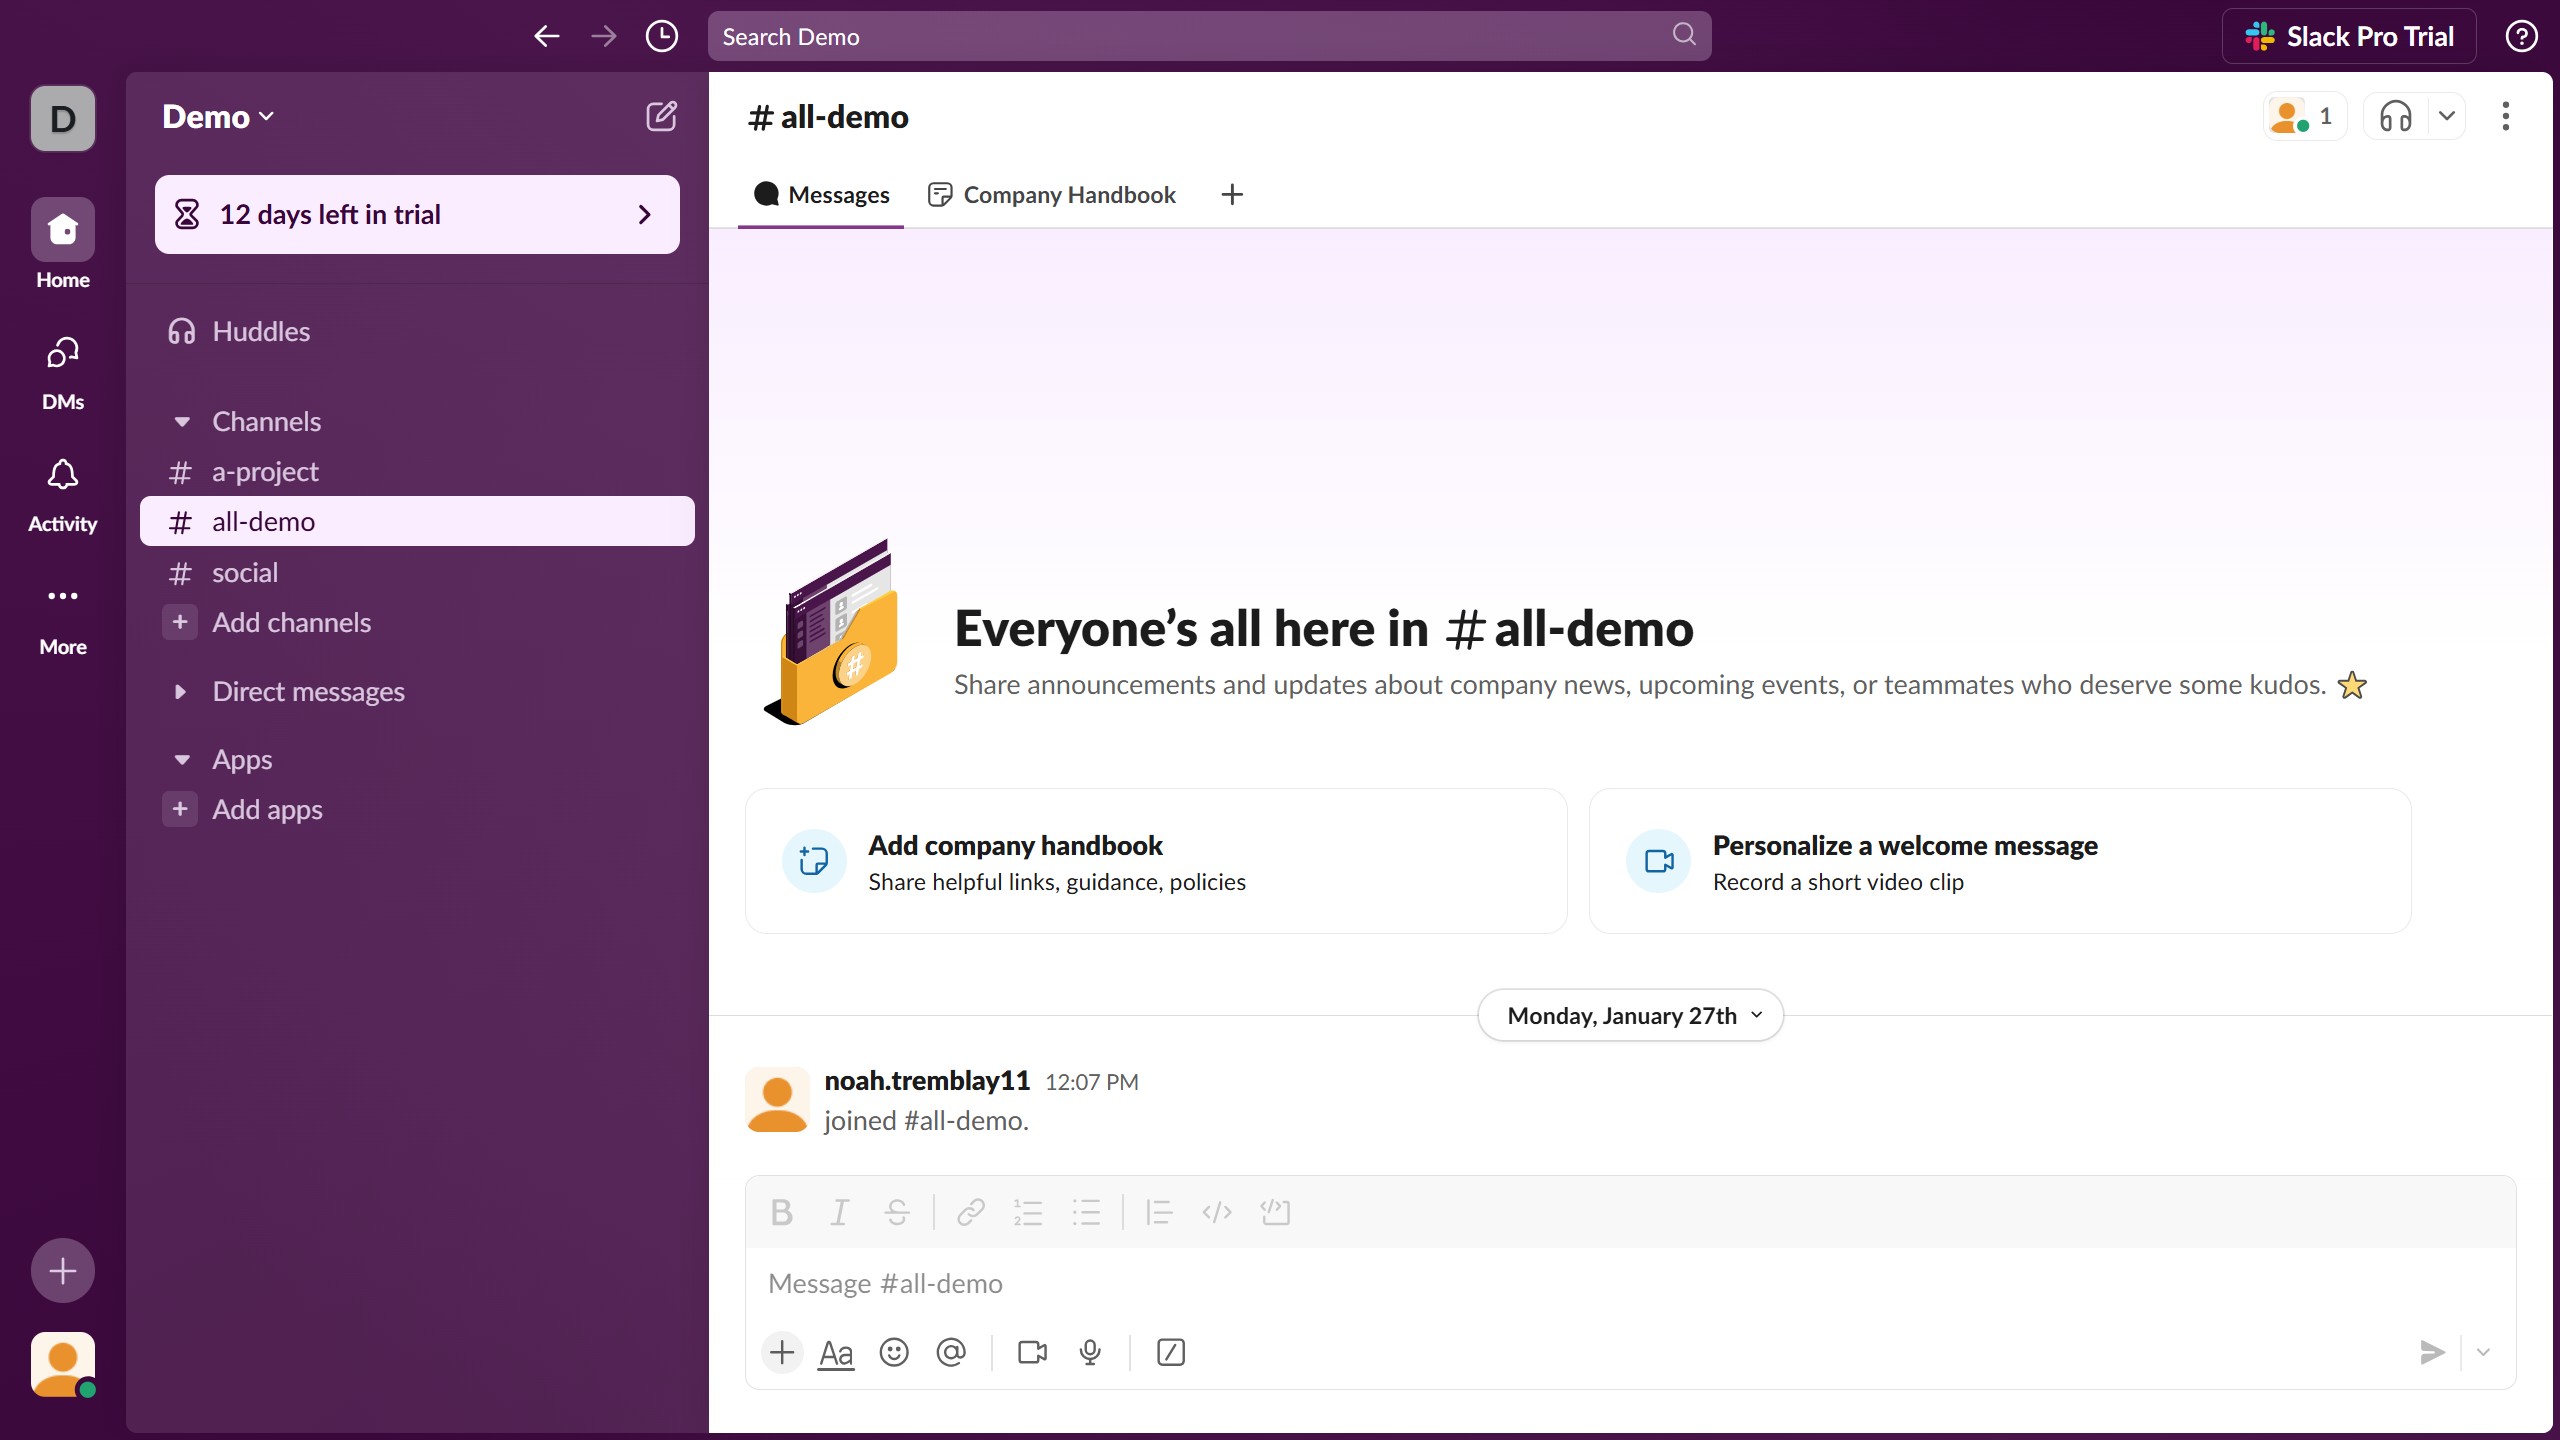
Task: Click the Search Demo field
Action: point(1190,37)
